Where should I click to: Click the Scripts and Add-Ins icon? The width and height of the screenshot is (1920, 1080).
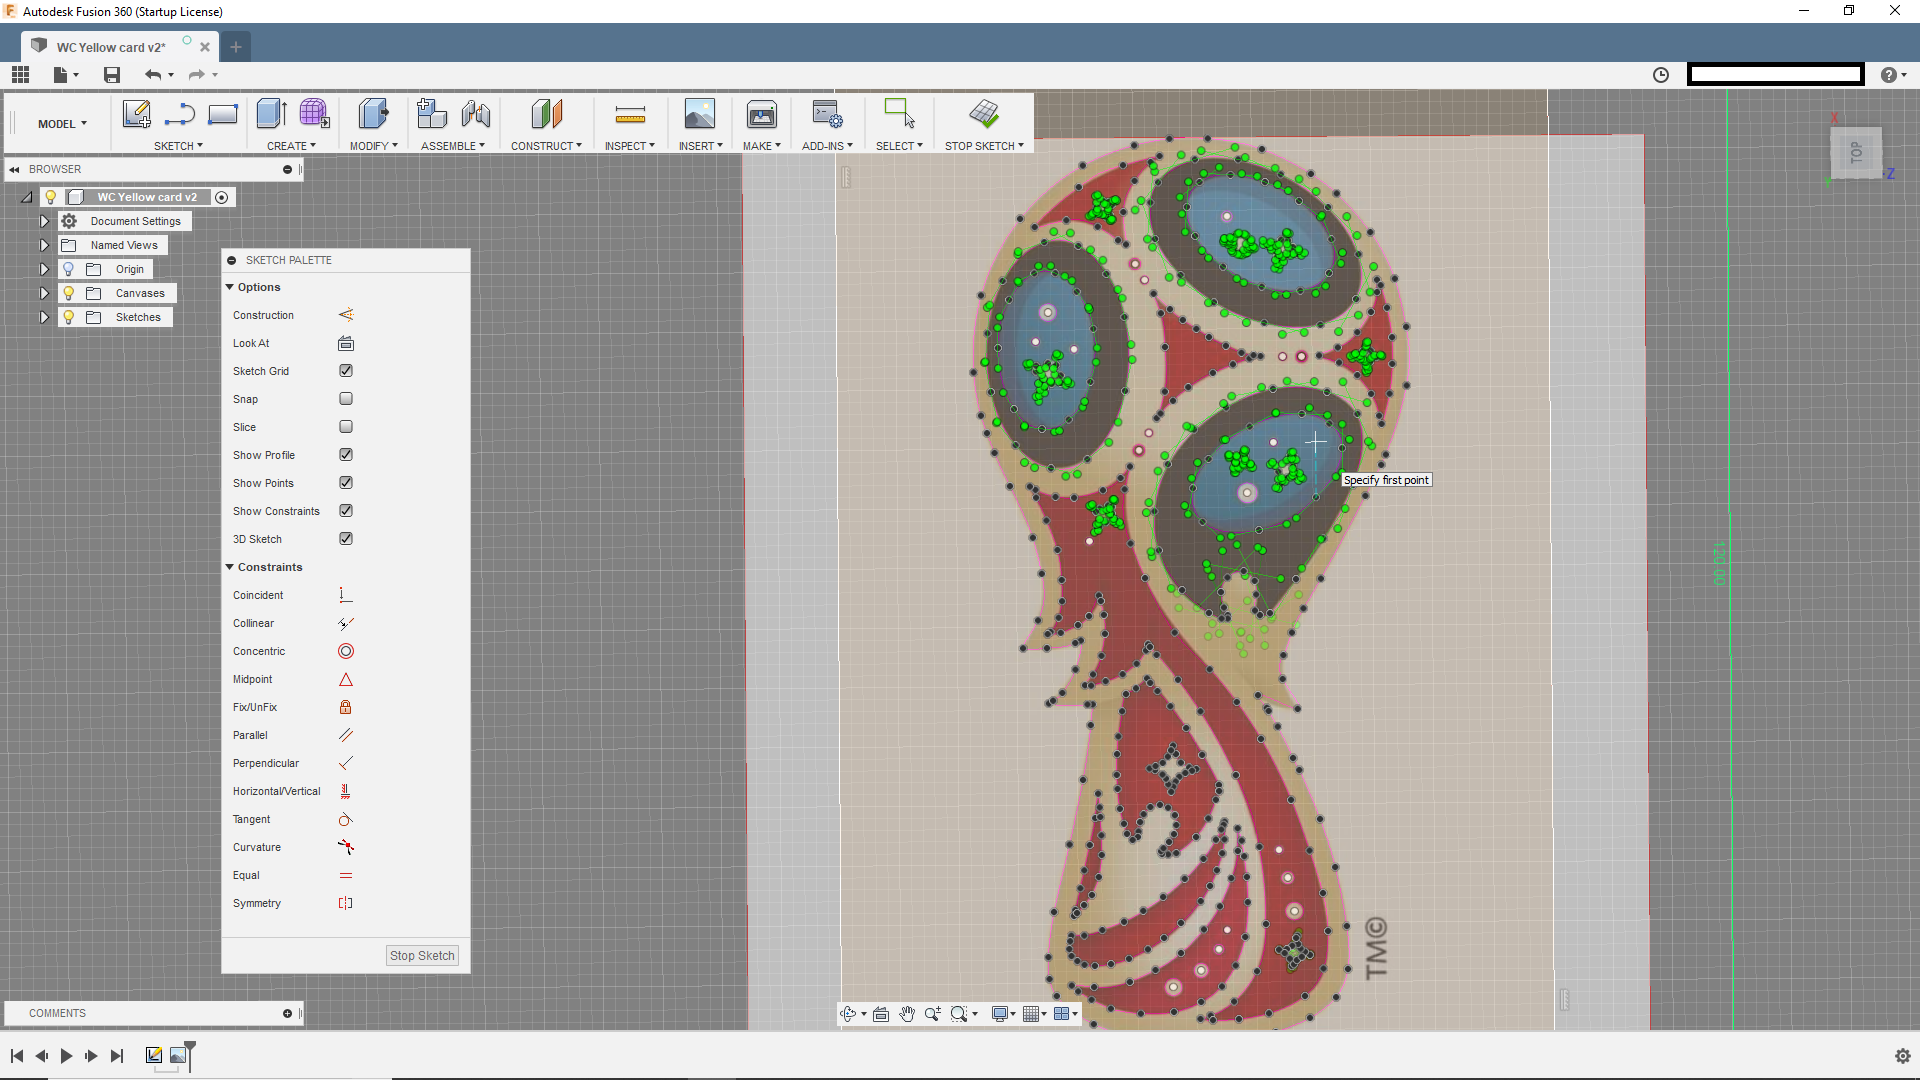point(827,114)
